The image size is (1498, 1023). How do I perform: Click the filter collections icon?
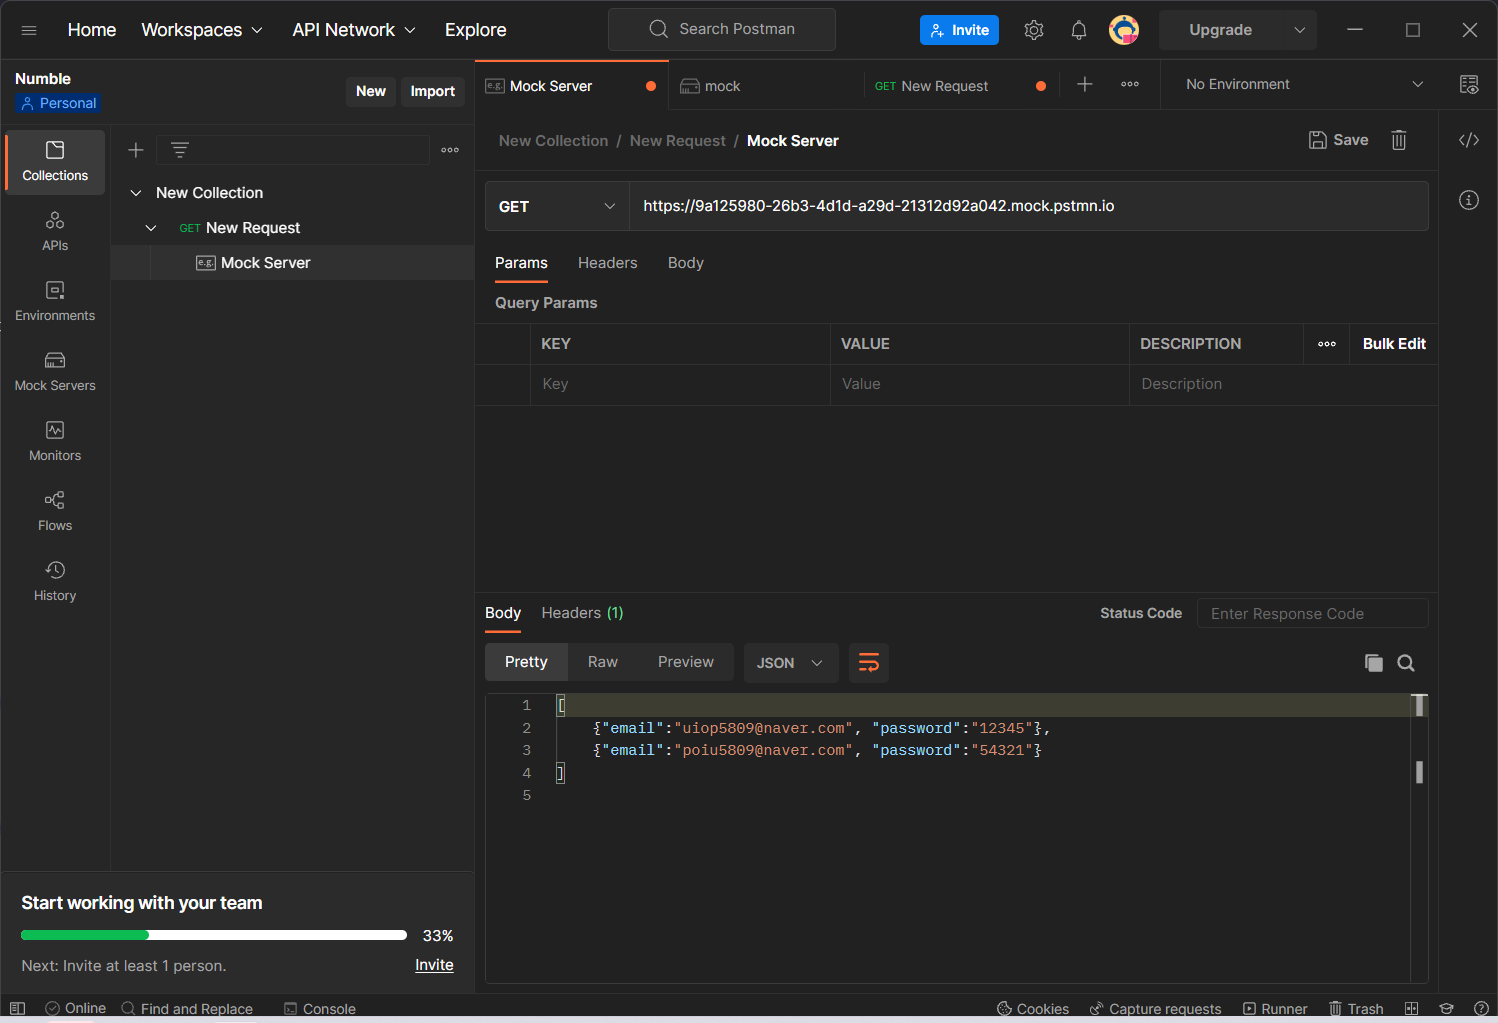180,150
